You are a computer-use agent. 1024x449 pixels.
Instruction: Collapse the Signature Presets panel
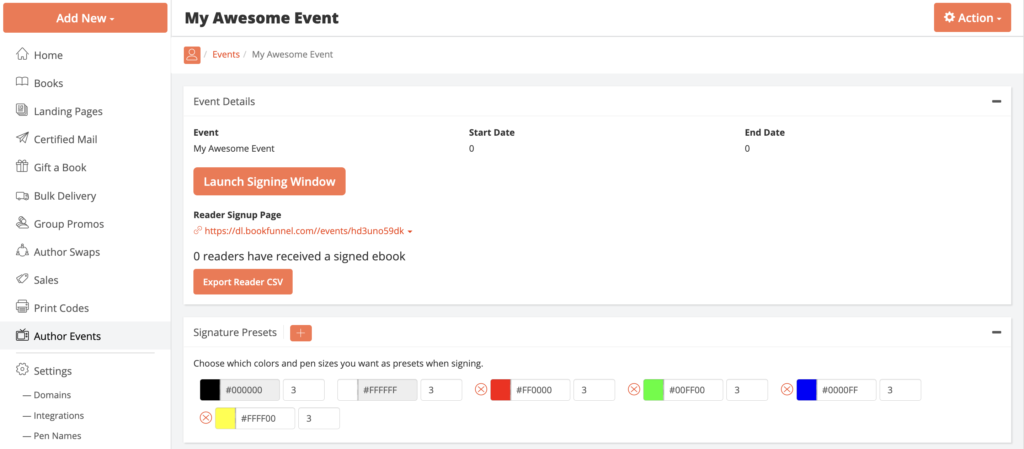pos(996,333)
